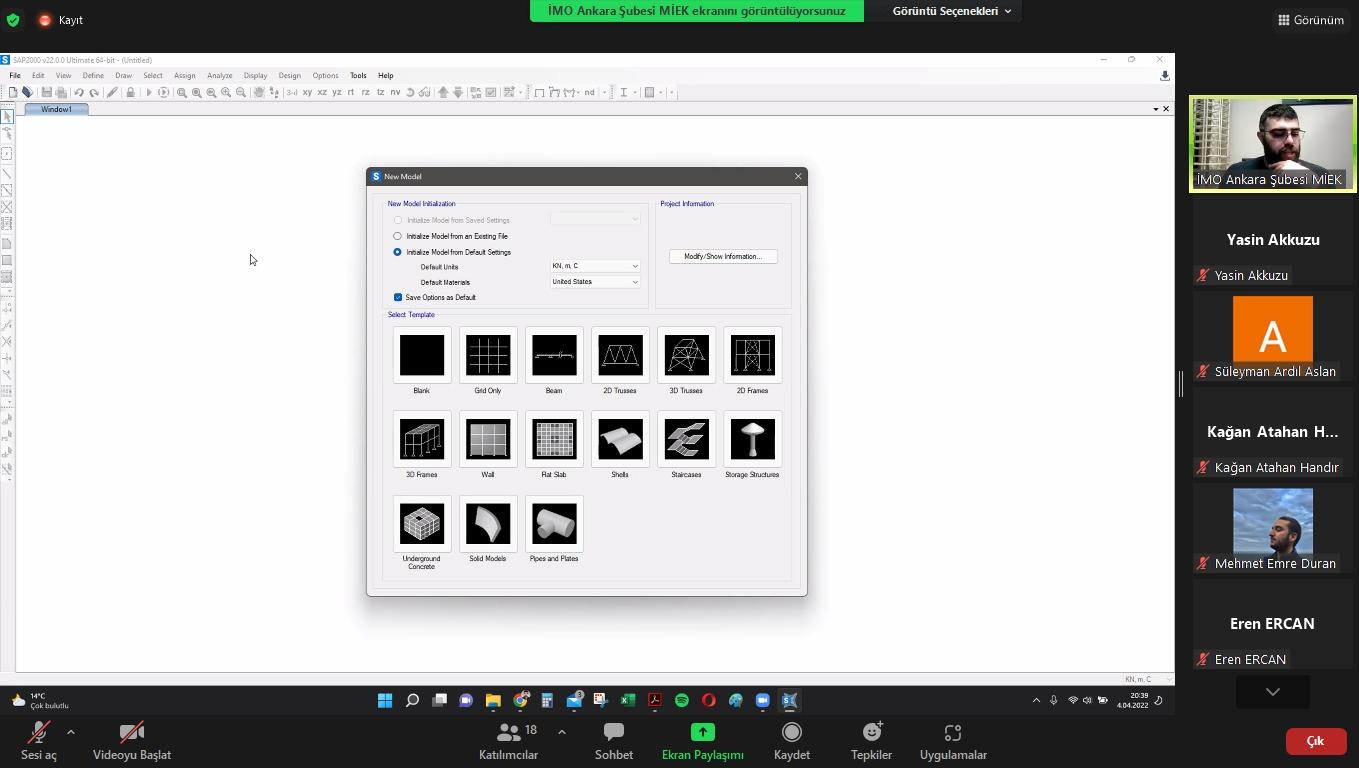This screenshot has height=768, width=1359.
Task: Open the Analyze menu
Action: (x=219, y=76)
